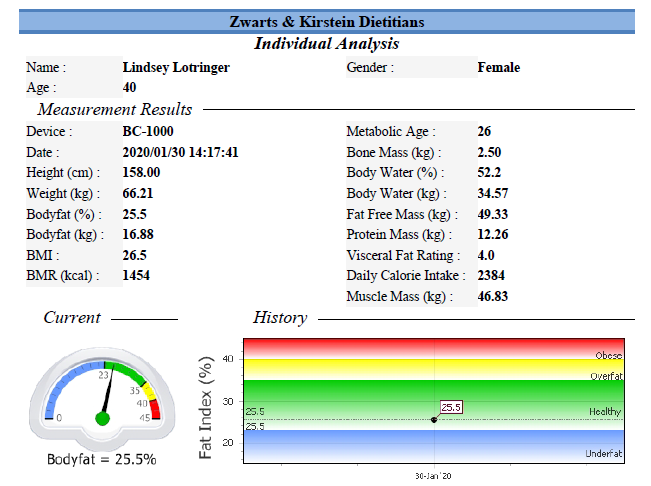Click the Current section heading
This screenshot has height=486, width=651.
72,317
